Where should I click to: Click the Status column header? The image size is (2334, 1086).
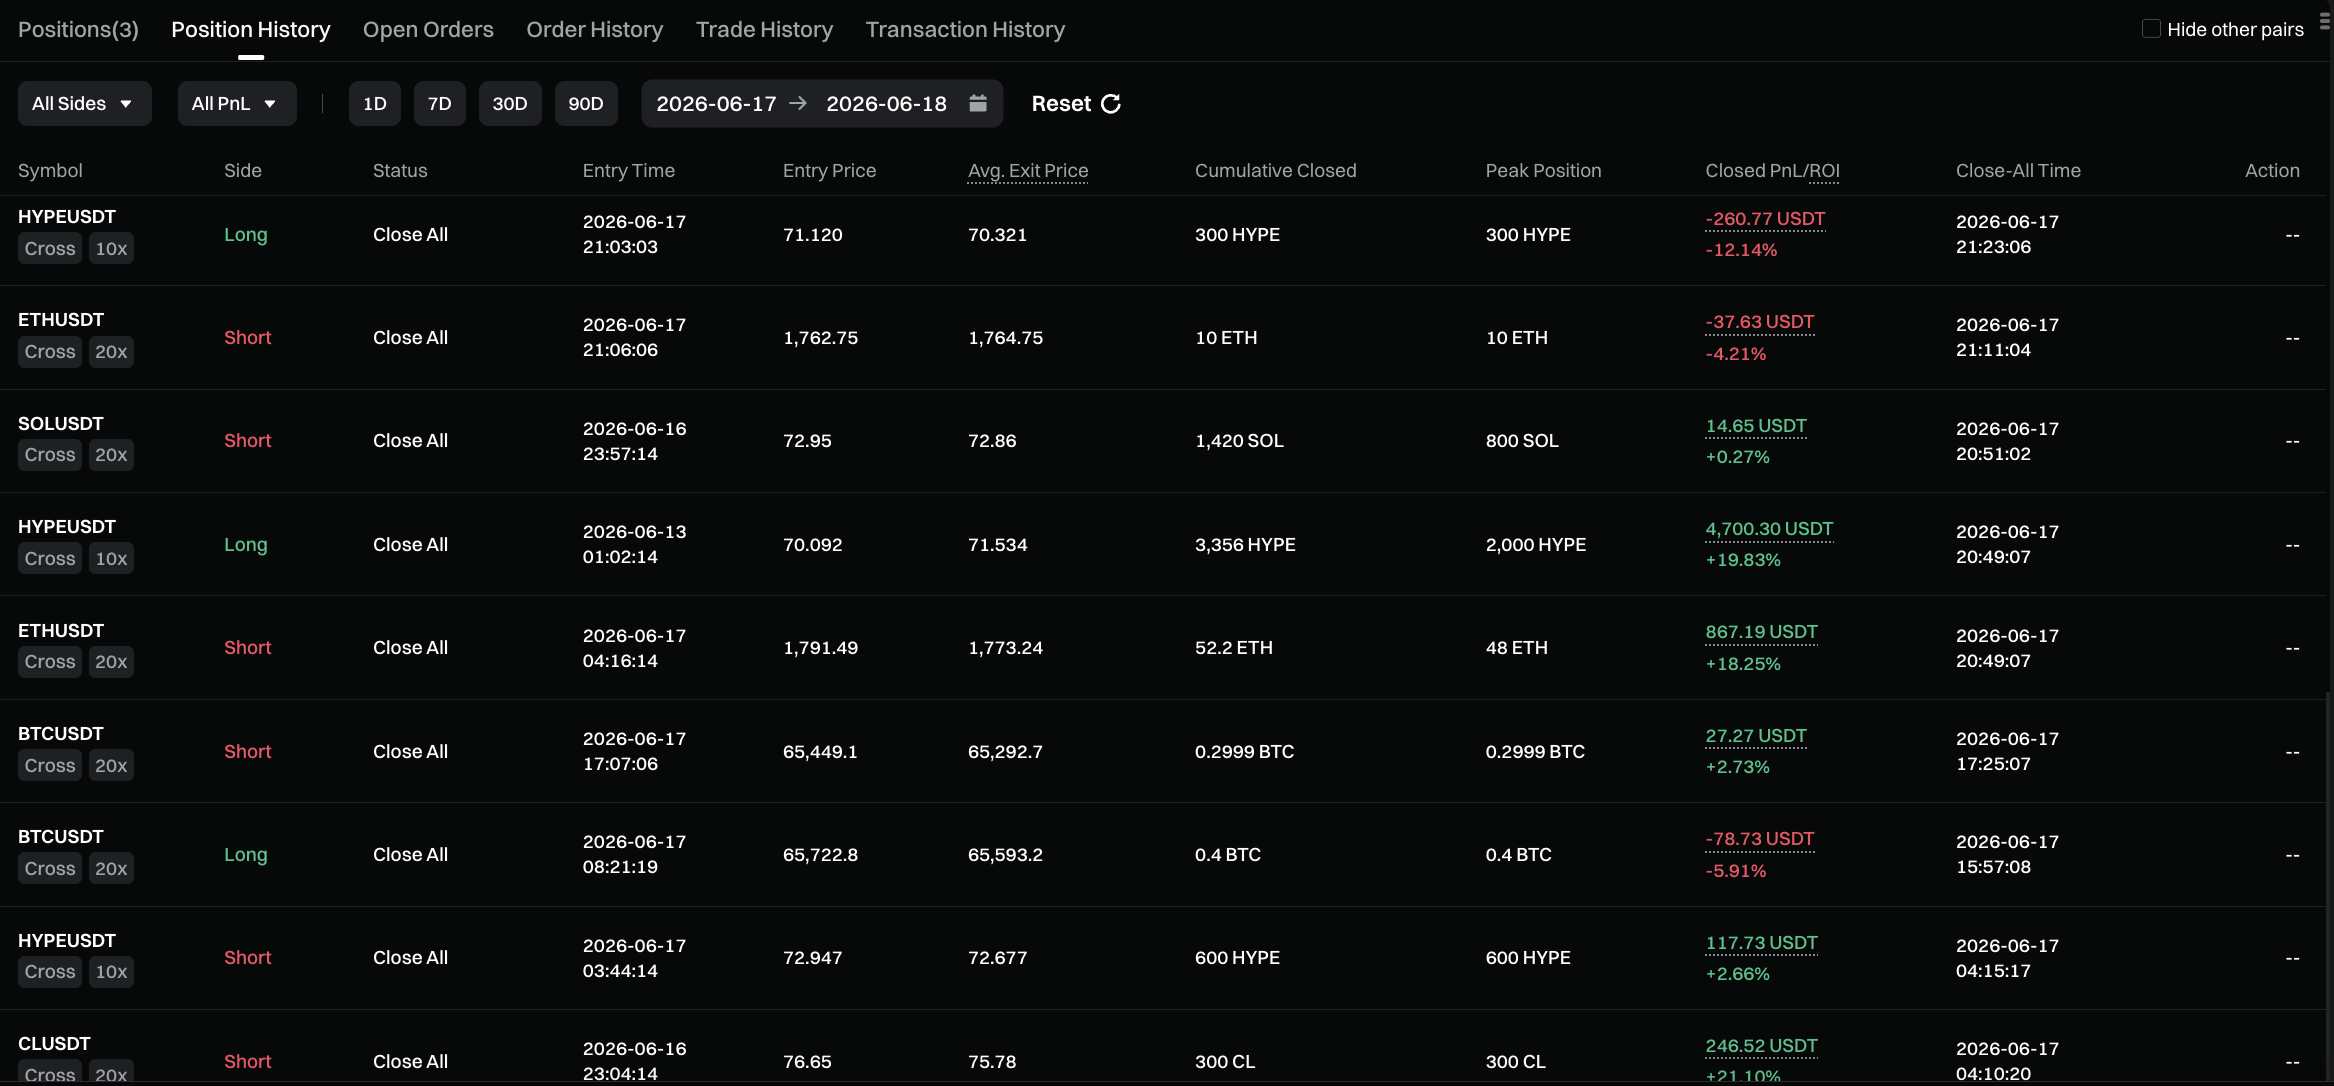click(x=400, y=171)
